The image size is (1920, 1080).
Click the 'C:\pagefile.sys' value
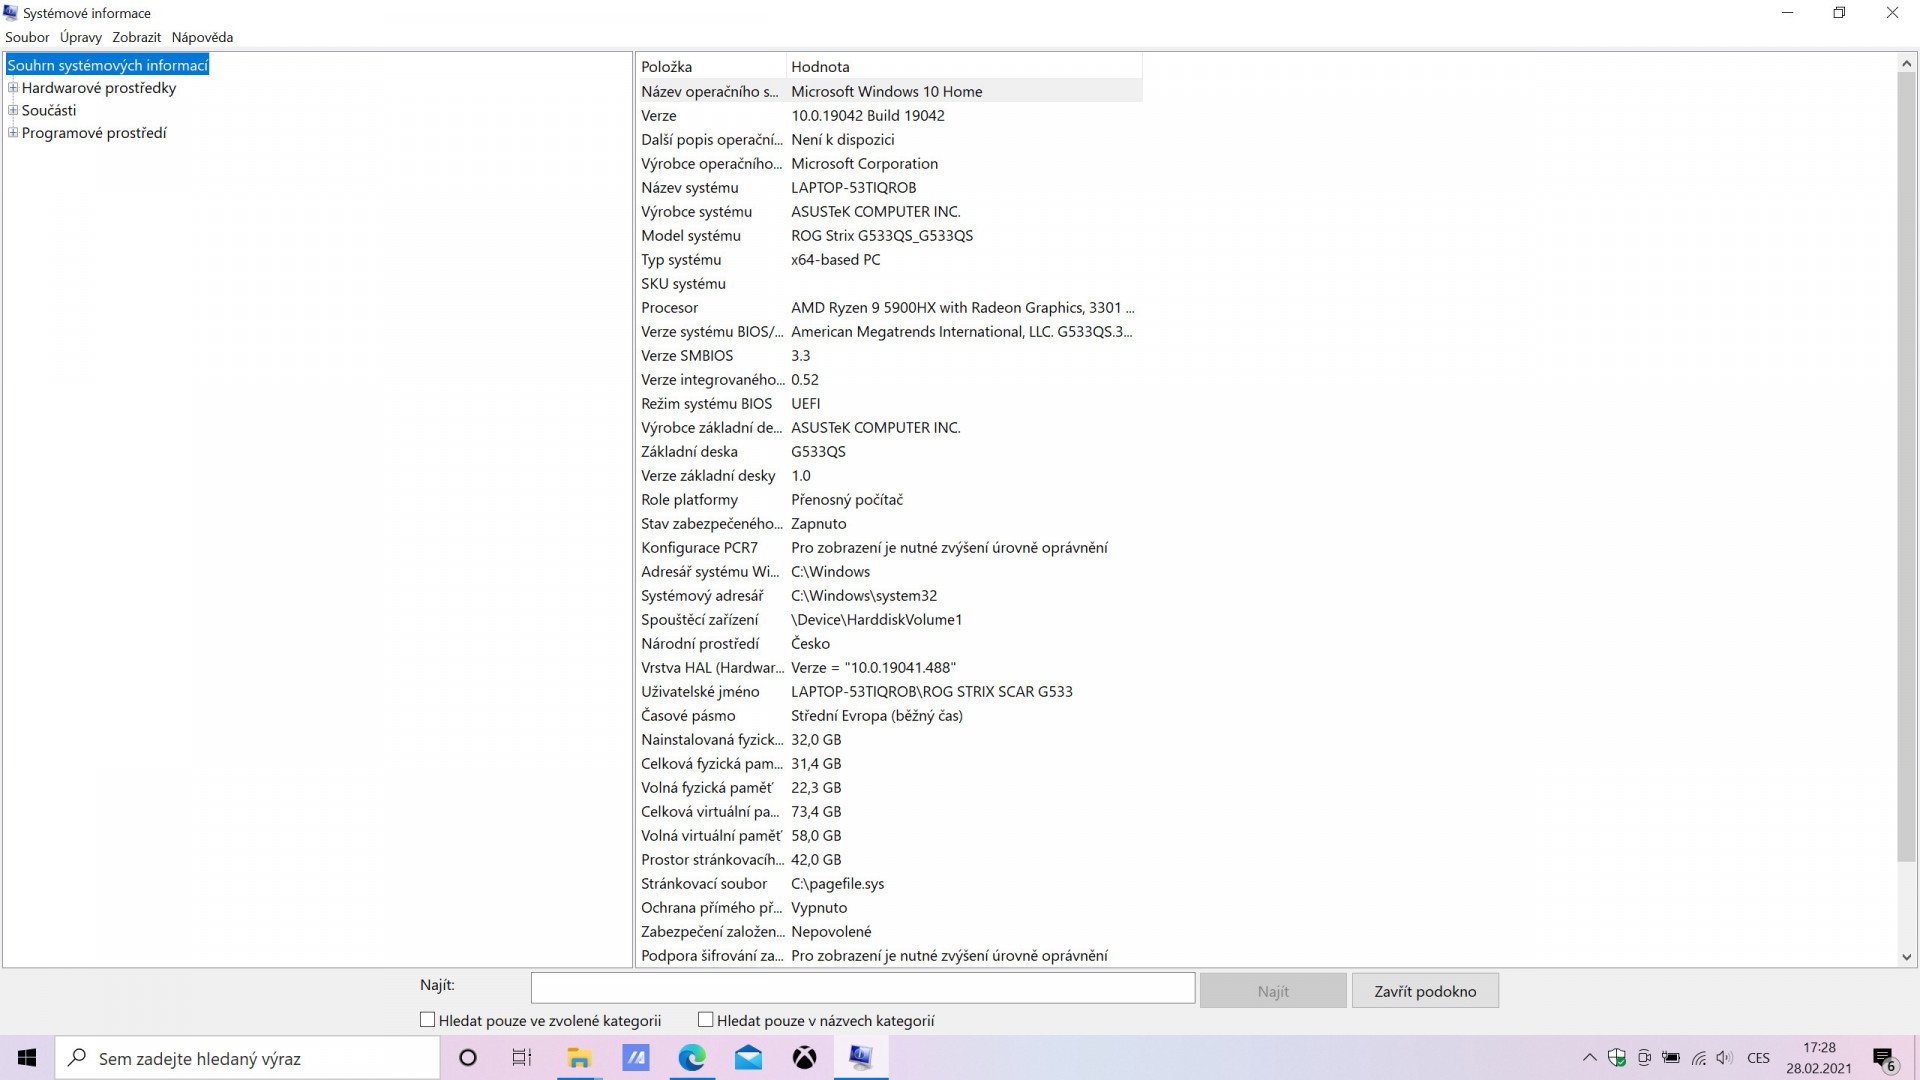pyautogui.click(x=837, y=883)
